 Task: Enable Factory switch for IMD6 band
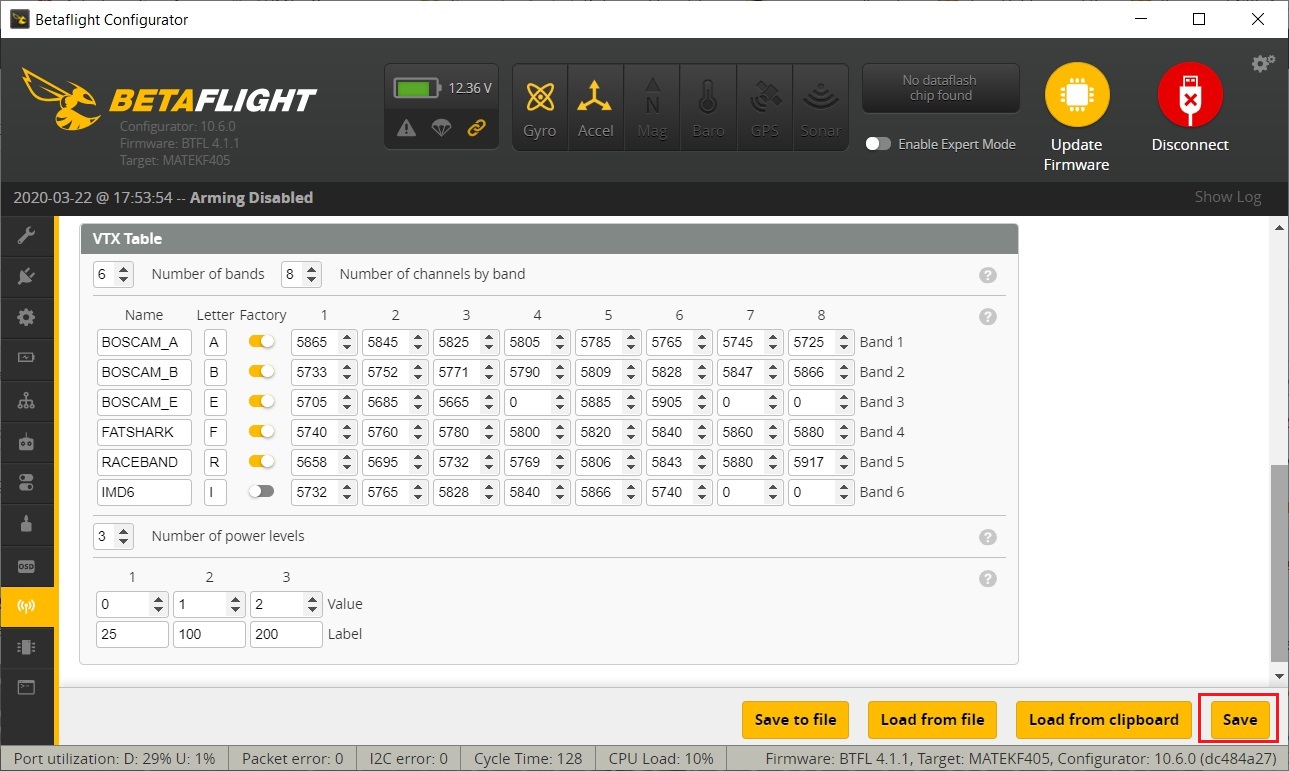click(x=261, y=492)
